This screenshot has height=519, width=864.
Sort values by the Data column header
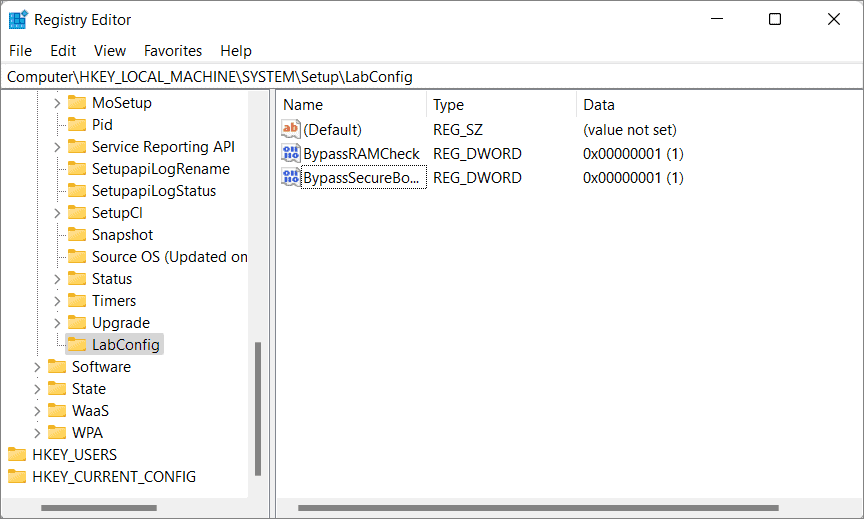click(719, 105)
